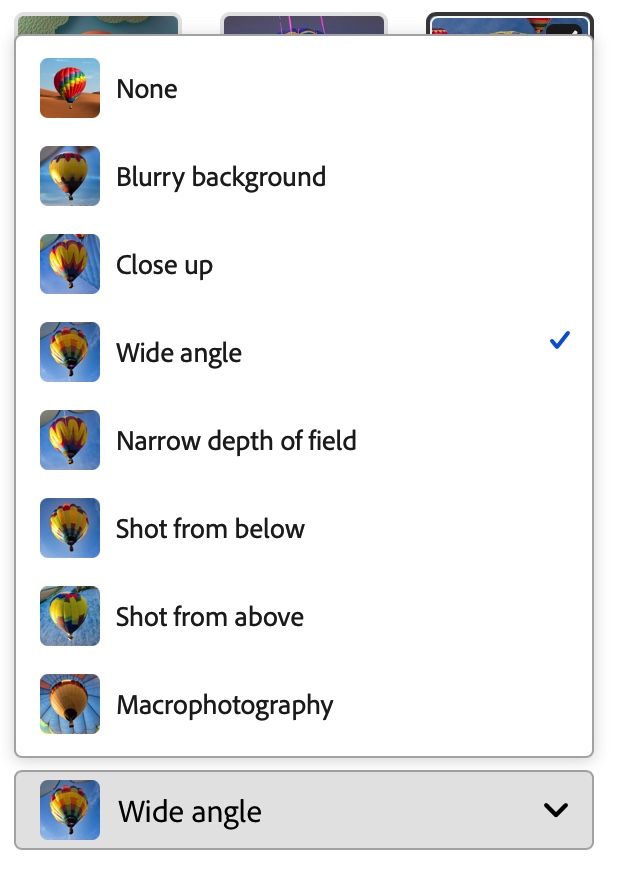Click the Wide angle list item icon

70,352
